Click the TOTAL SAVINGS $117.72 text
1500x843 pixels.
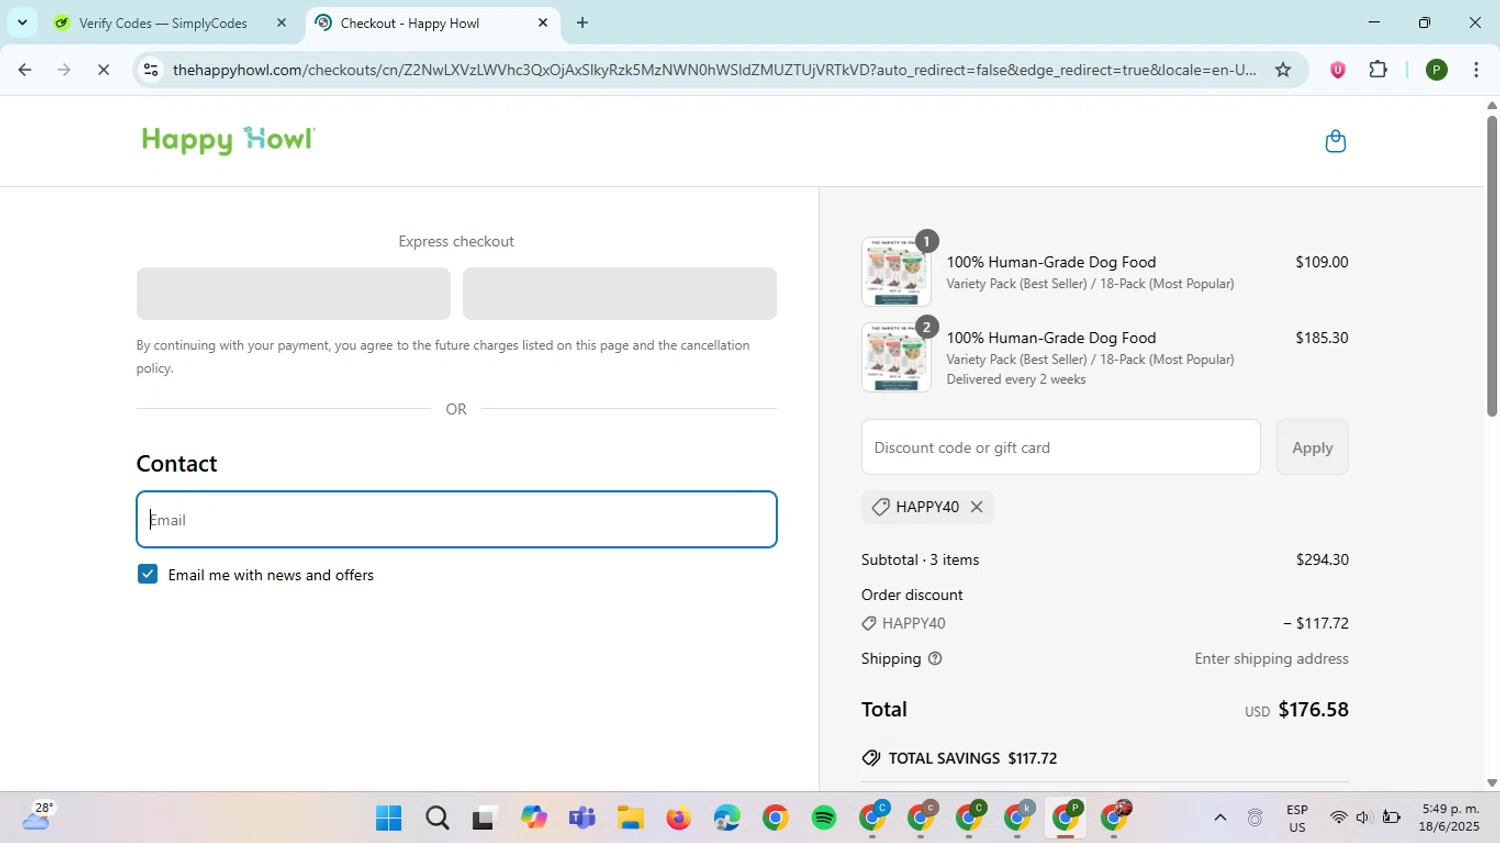click(x=972, y=758)
